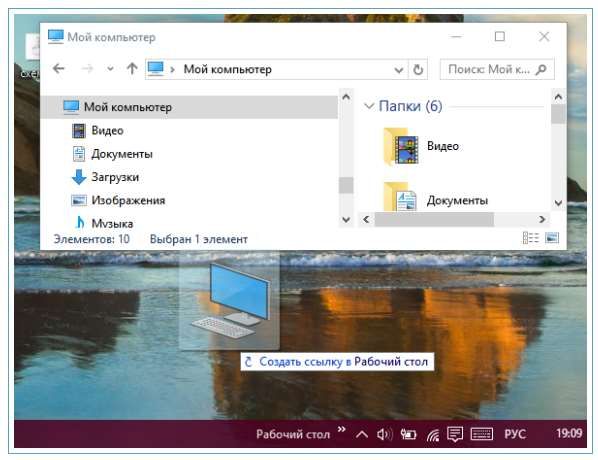Image resolution: width=598 pixels, height=460 pixels.
Task: Click the dragged computer icon on desktop
Action: [230, 300]
